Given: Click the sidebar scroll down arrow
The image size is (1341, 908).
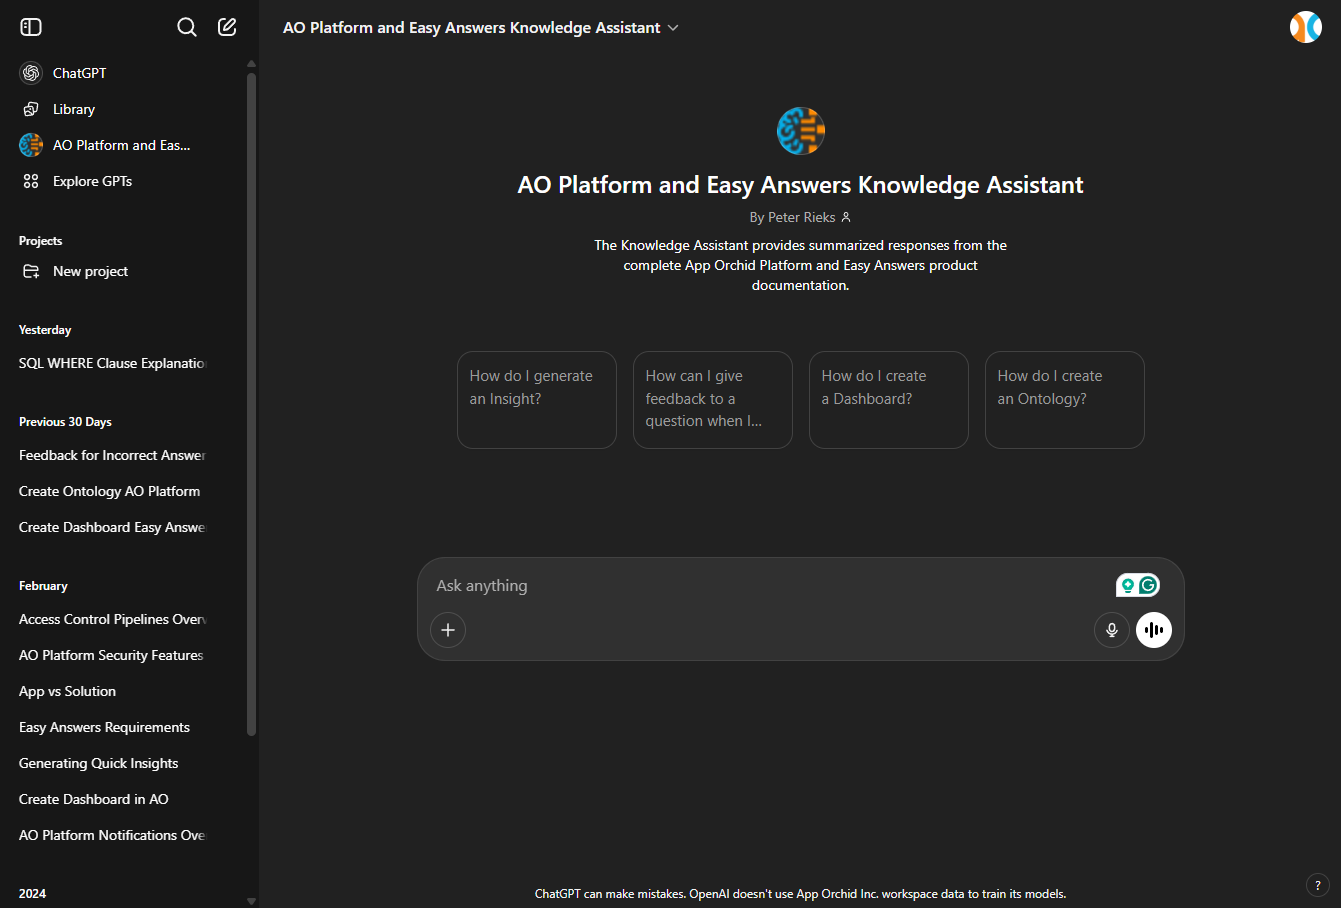Looking at the screenshot, I should (x=251, y=901).
